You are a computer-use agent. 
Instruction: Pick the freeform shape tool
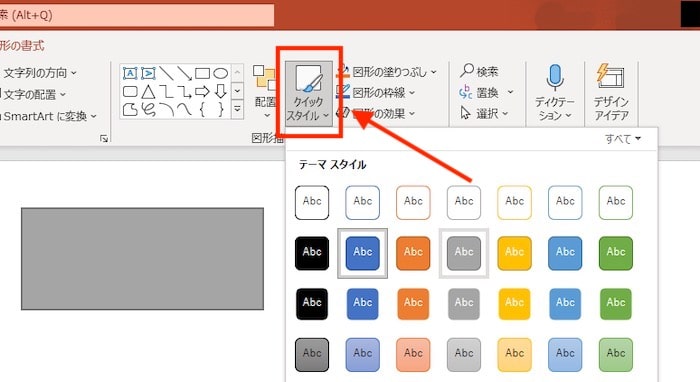click(x=130, y=109)
